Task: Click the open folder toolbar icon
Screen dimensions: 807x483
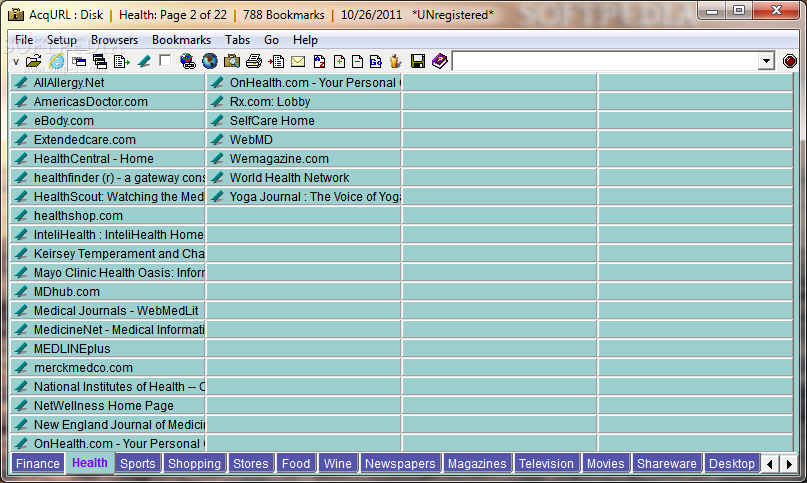Action: click(33, 61)
